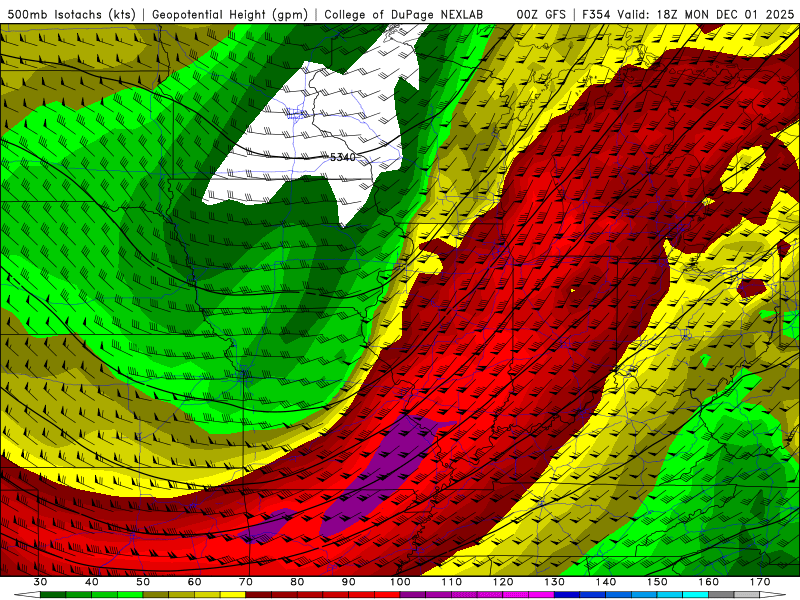Click the "F354" forecast hour text
The height and width of the screenshot is (600, 800).
click(x=597, y=14)
